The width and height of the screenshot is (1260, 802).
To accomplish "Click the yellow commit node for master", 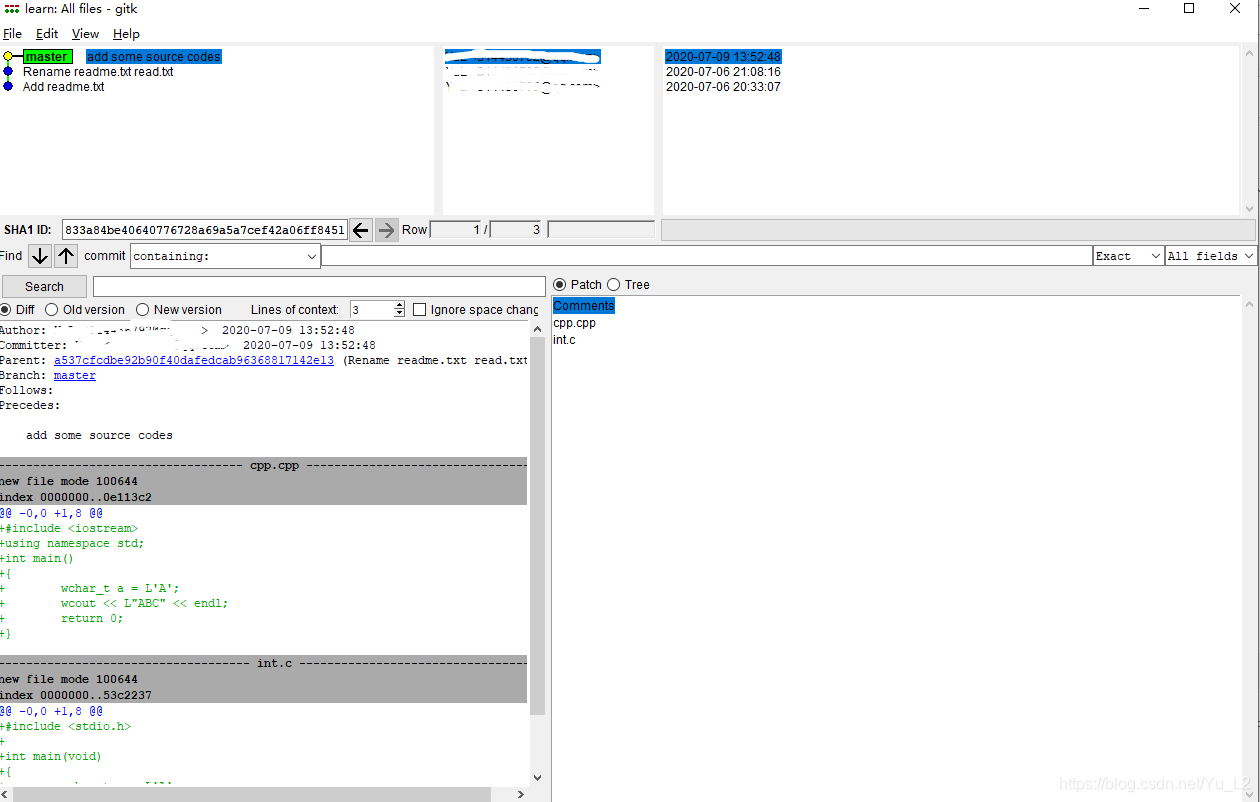I will click(8, 57).
